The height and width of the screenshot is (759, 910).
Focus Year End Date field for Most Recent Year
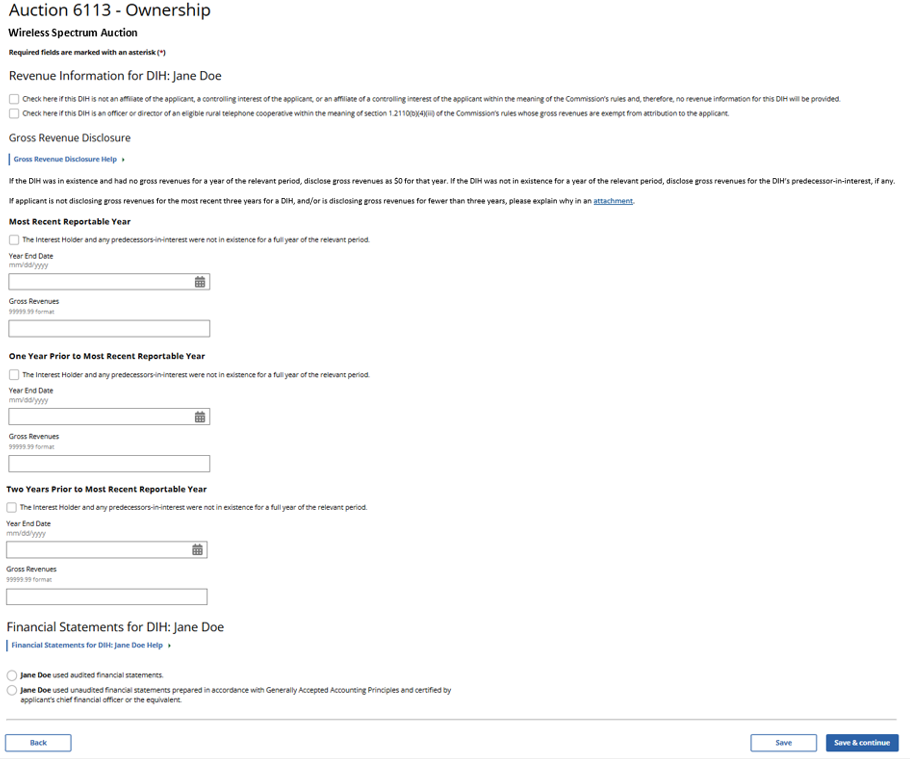pyautogui.click(x=100, y=282)
